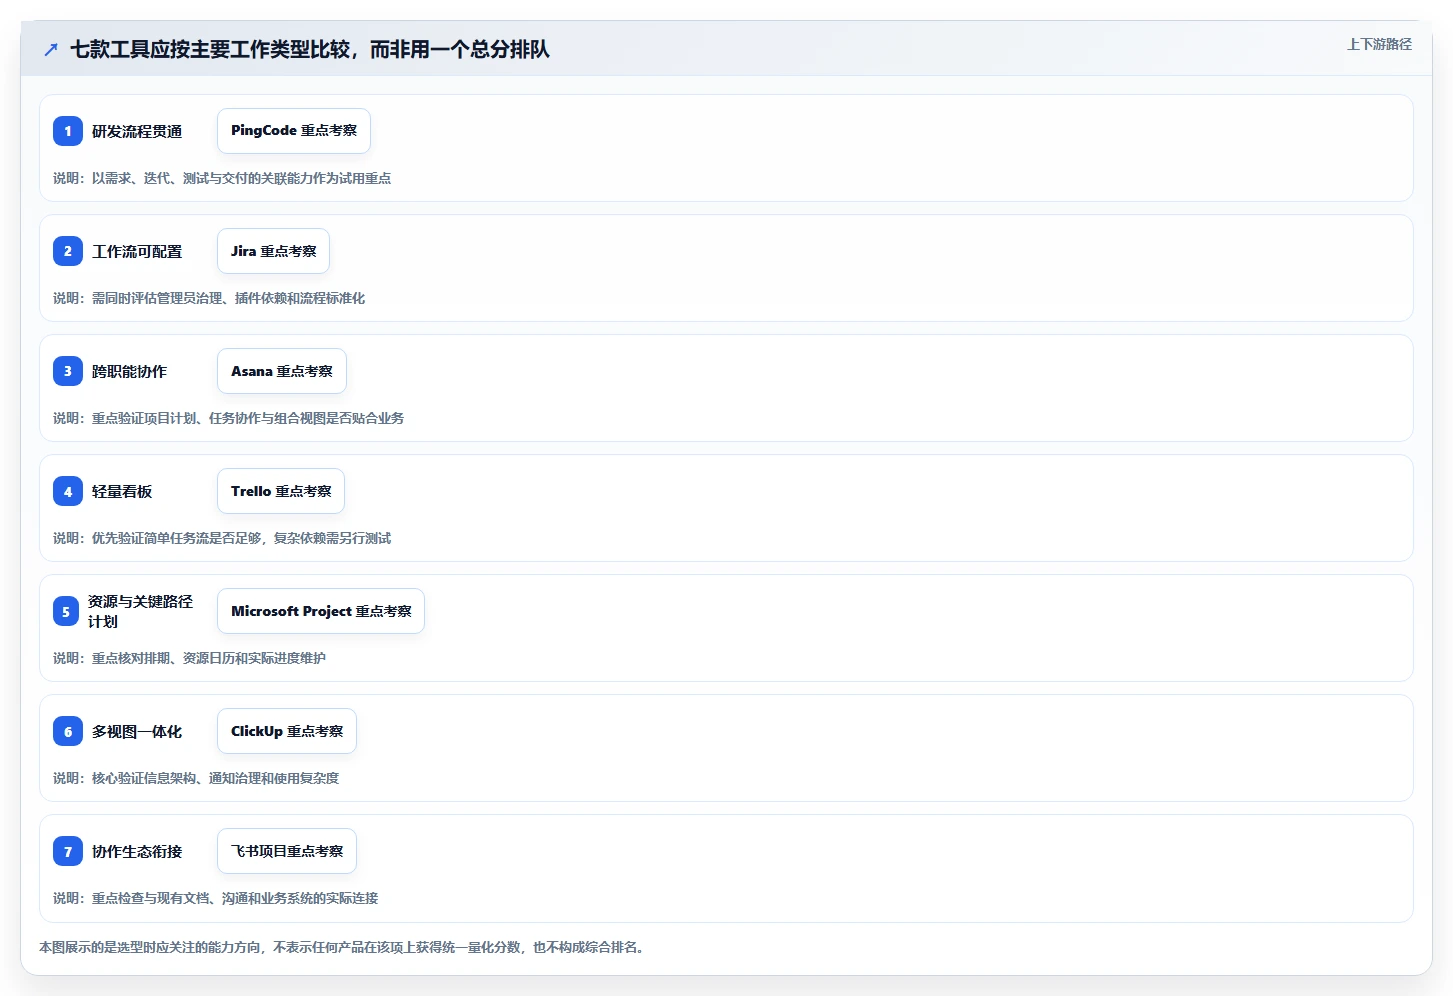Select the 轻量看板 label

(122, 491)
